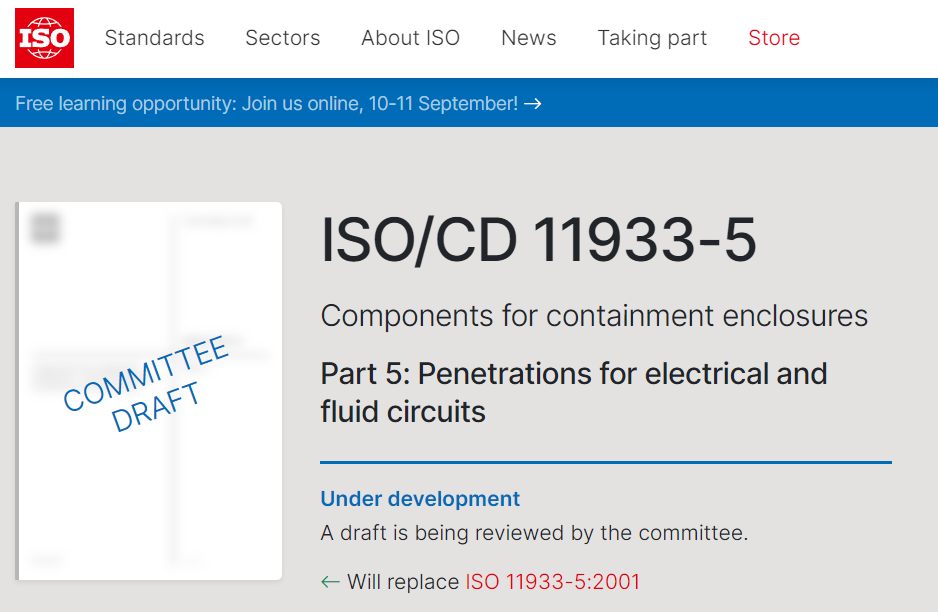Open the About ISO menu
Screen dimensions: 938x612
tap(410, 38)
